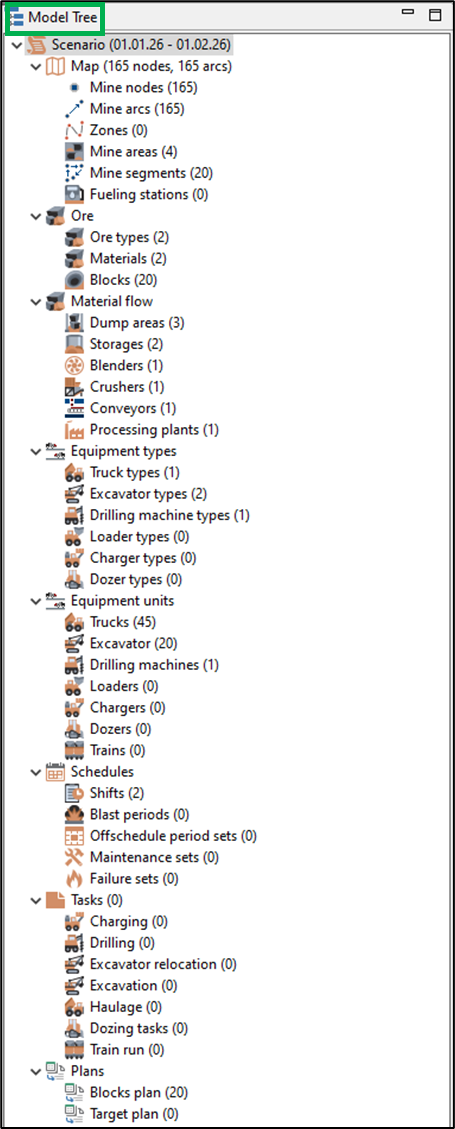Collapse the Tasks chevron

pos(36,900)
